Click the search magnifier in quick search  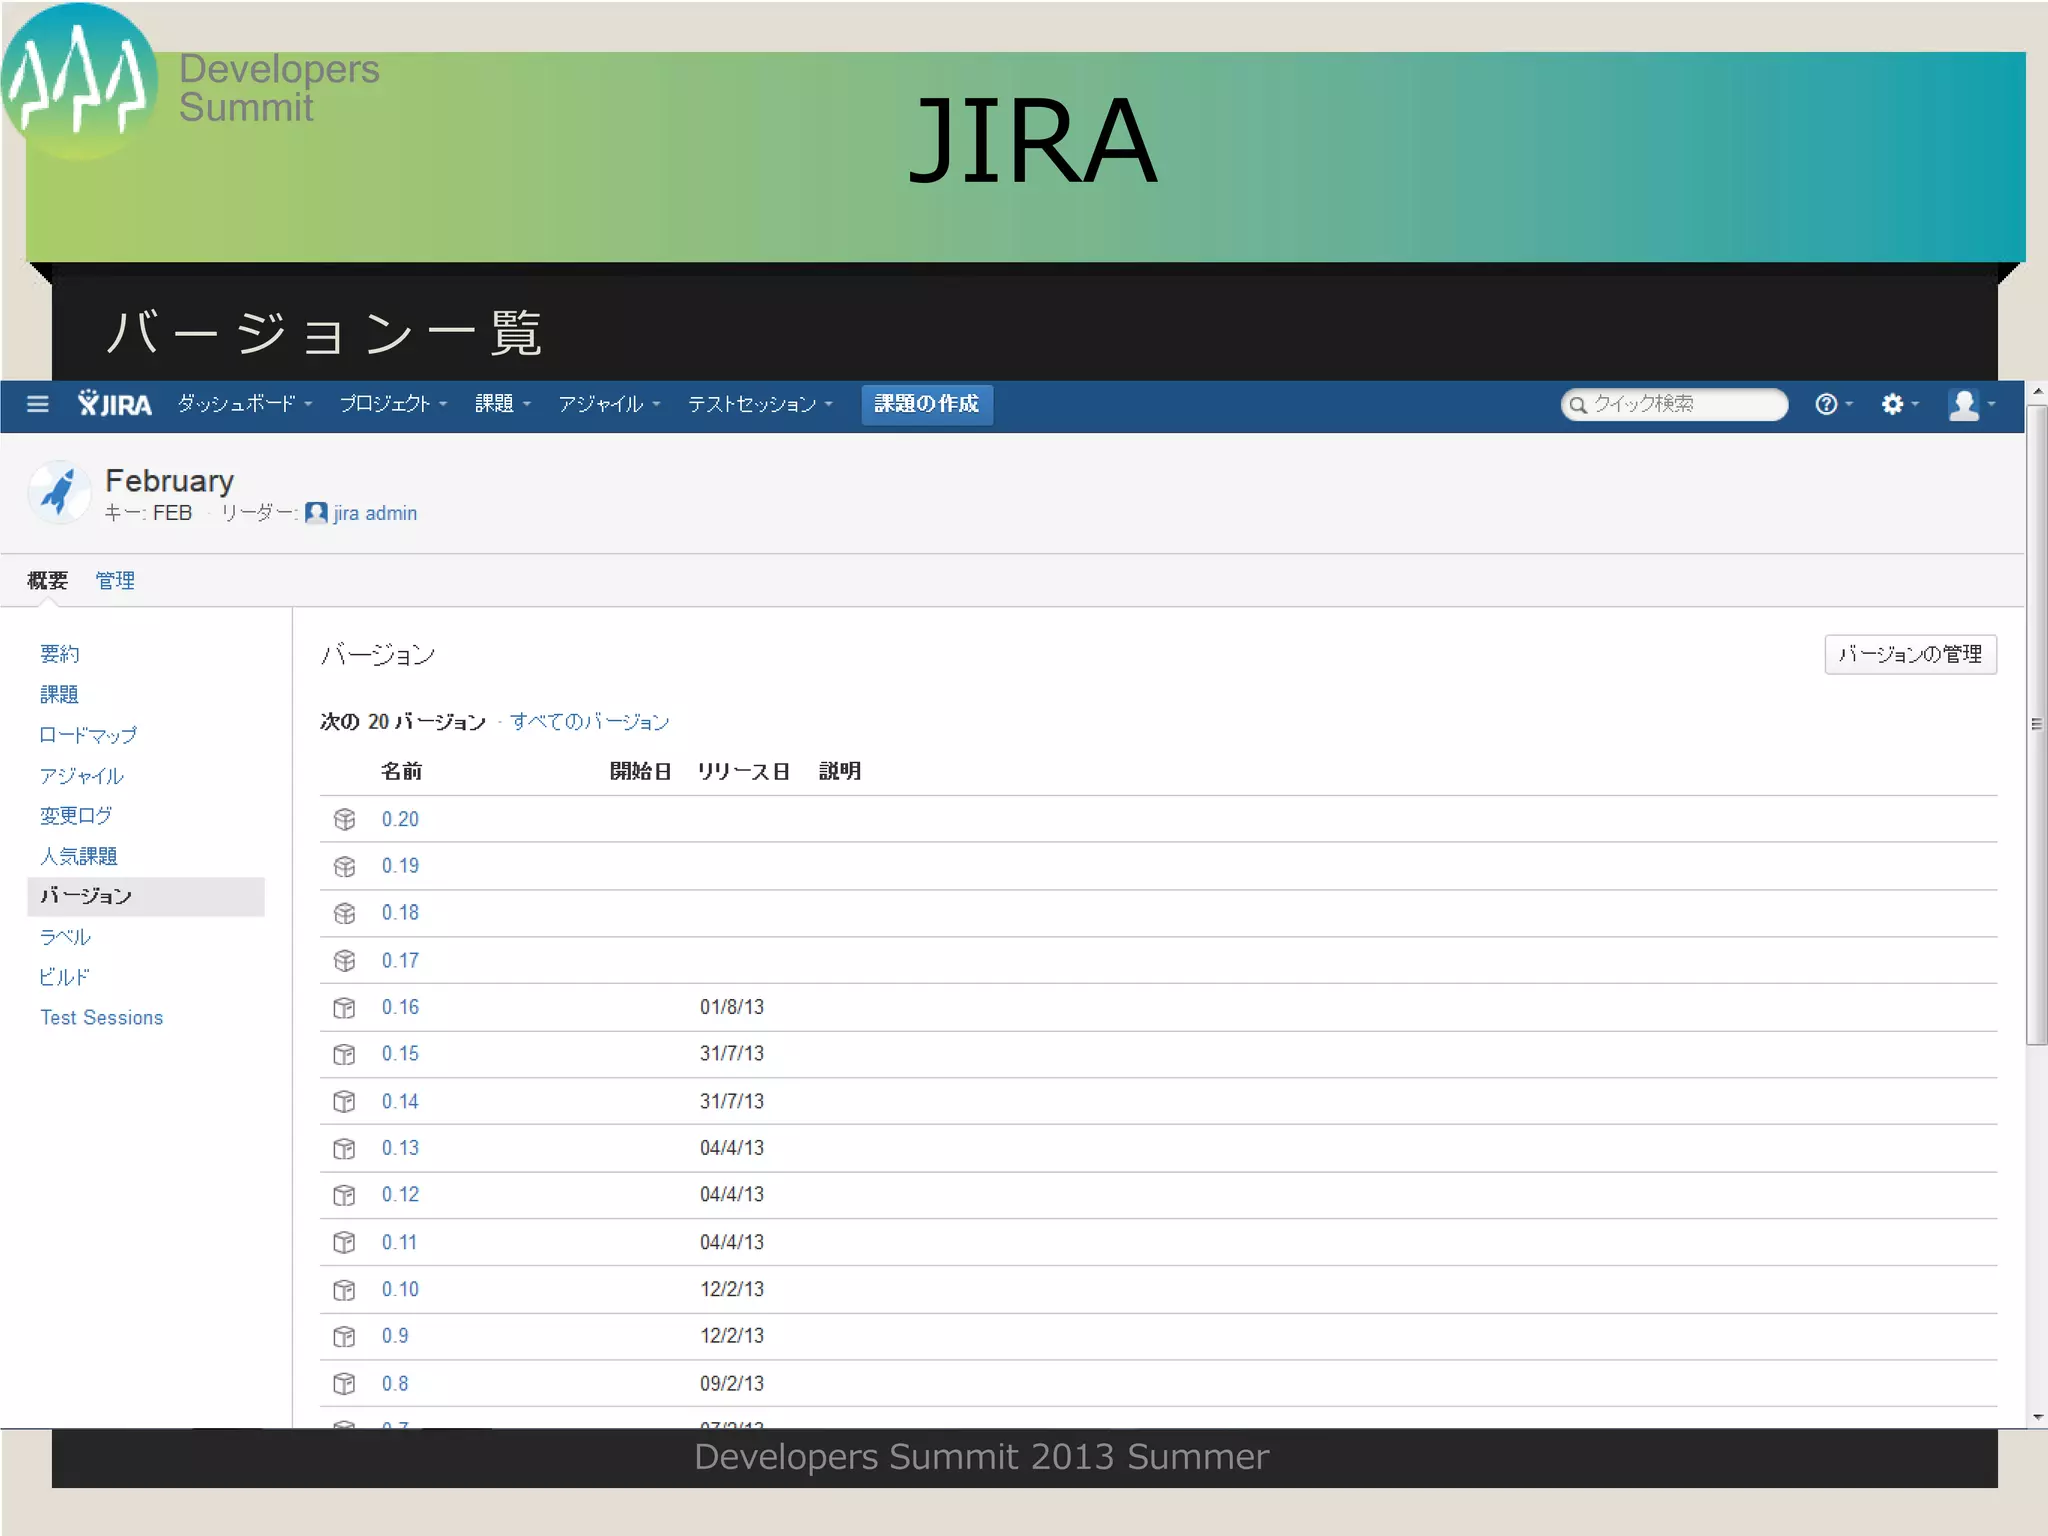(x=1578, y=405)
